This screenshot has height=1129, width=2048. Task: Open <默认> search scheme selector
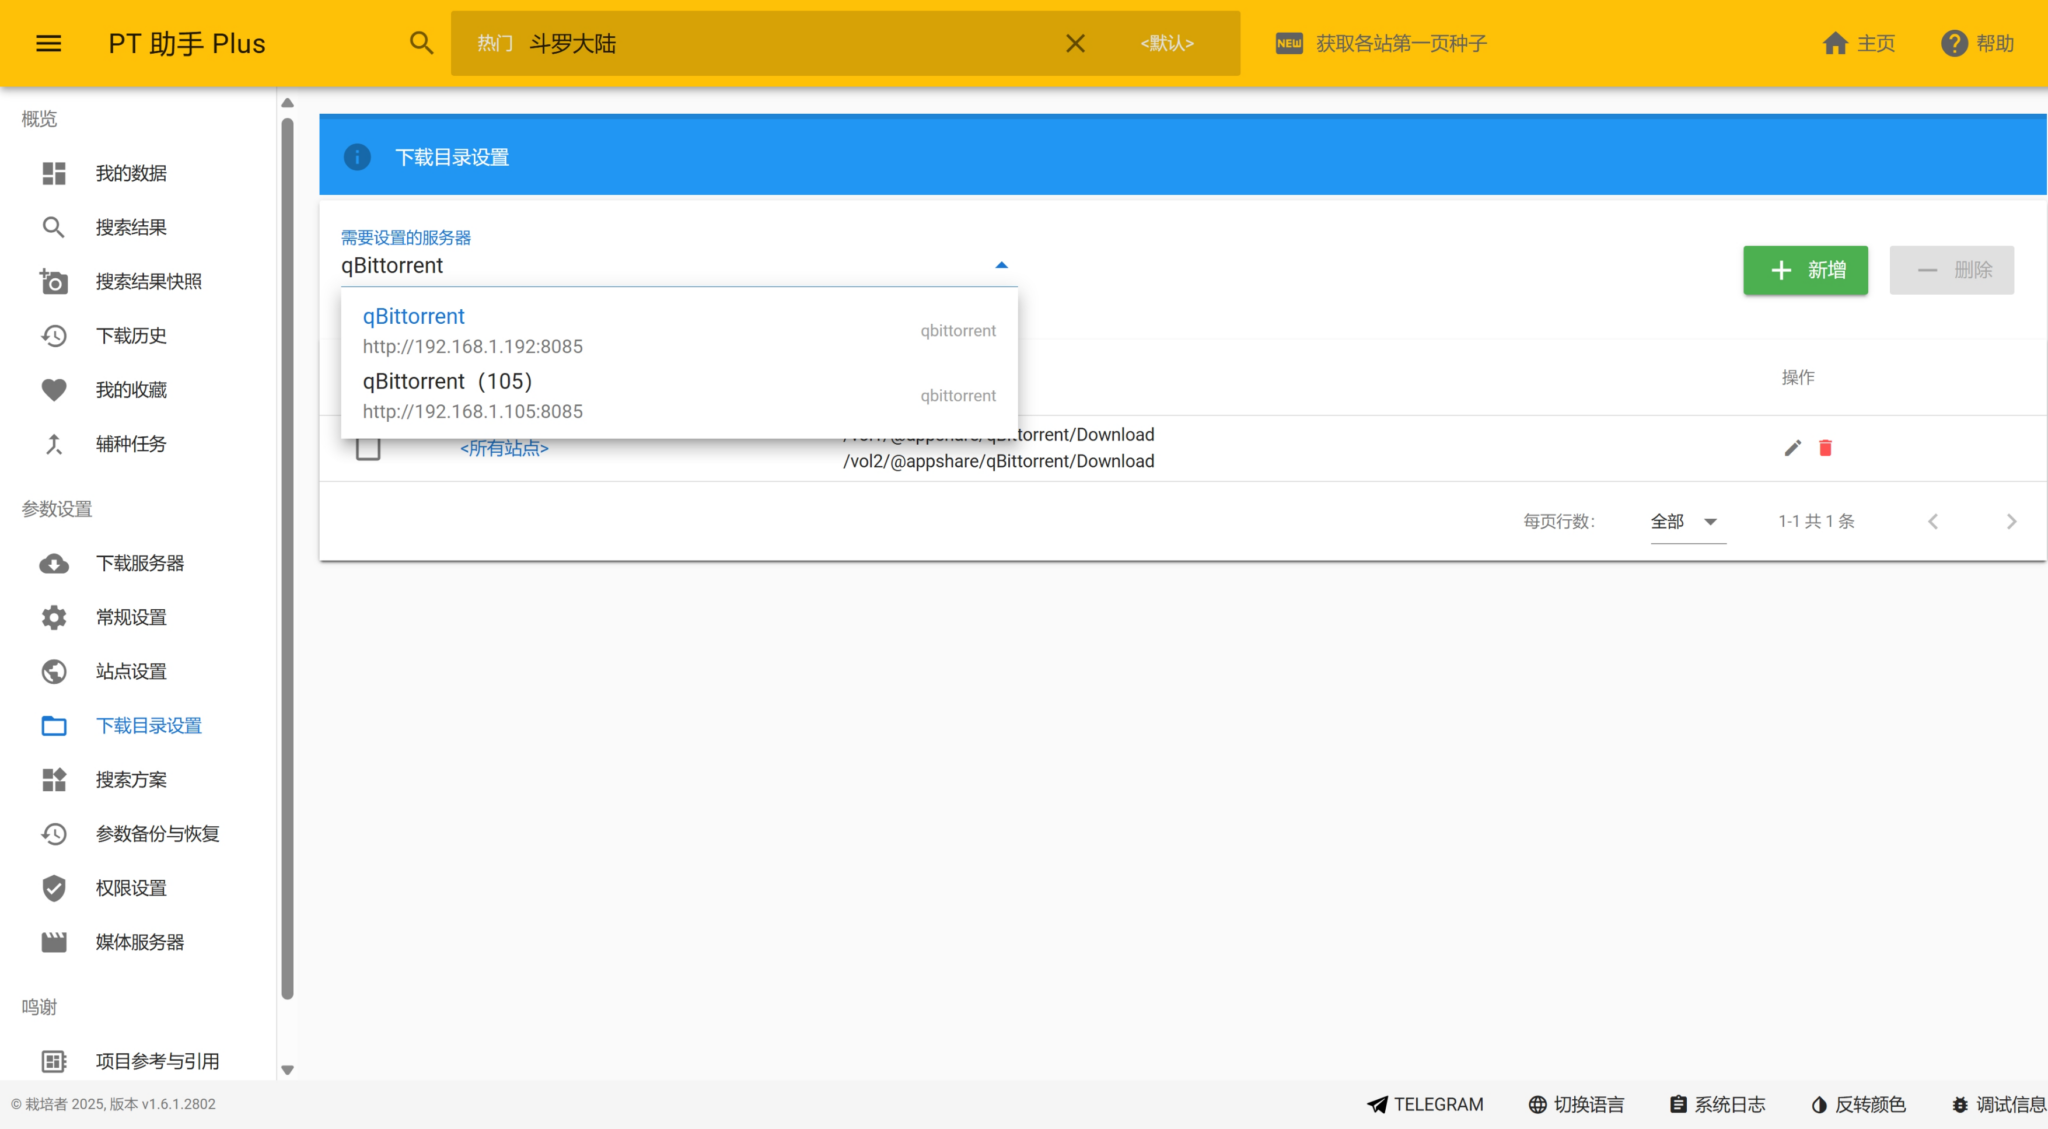coord(1167,43)
